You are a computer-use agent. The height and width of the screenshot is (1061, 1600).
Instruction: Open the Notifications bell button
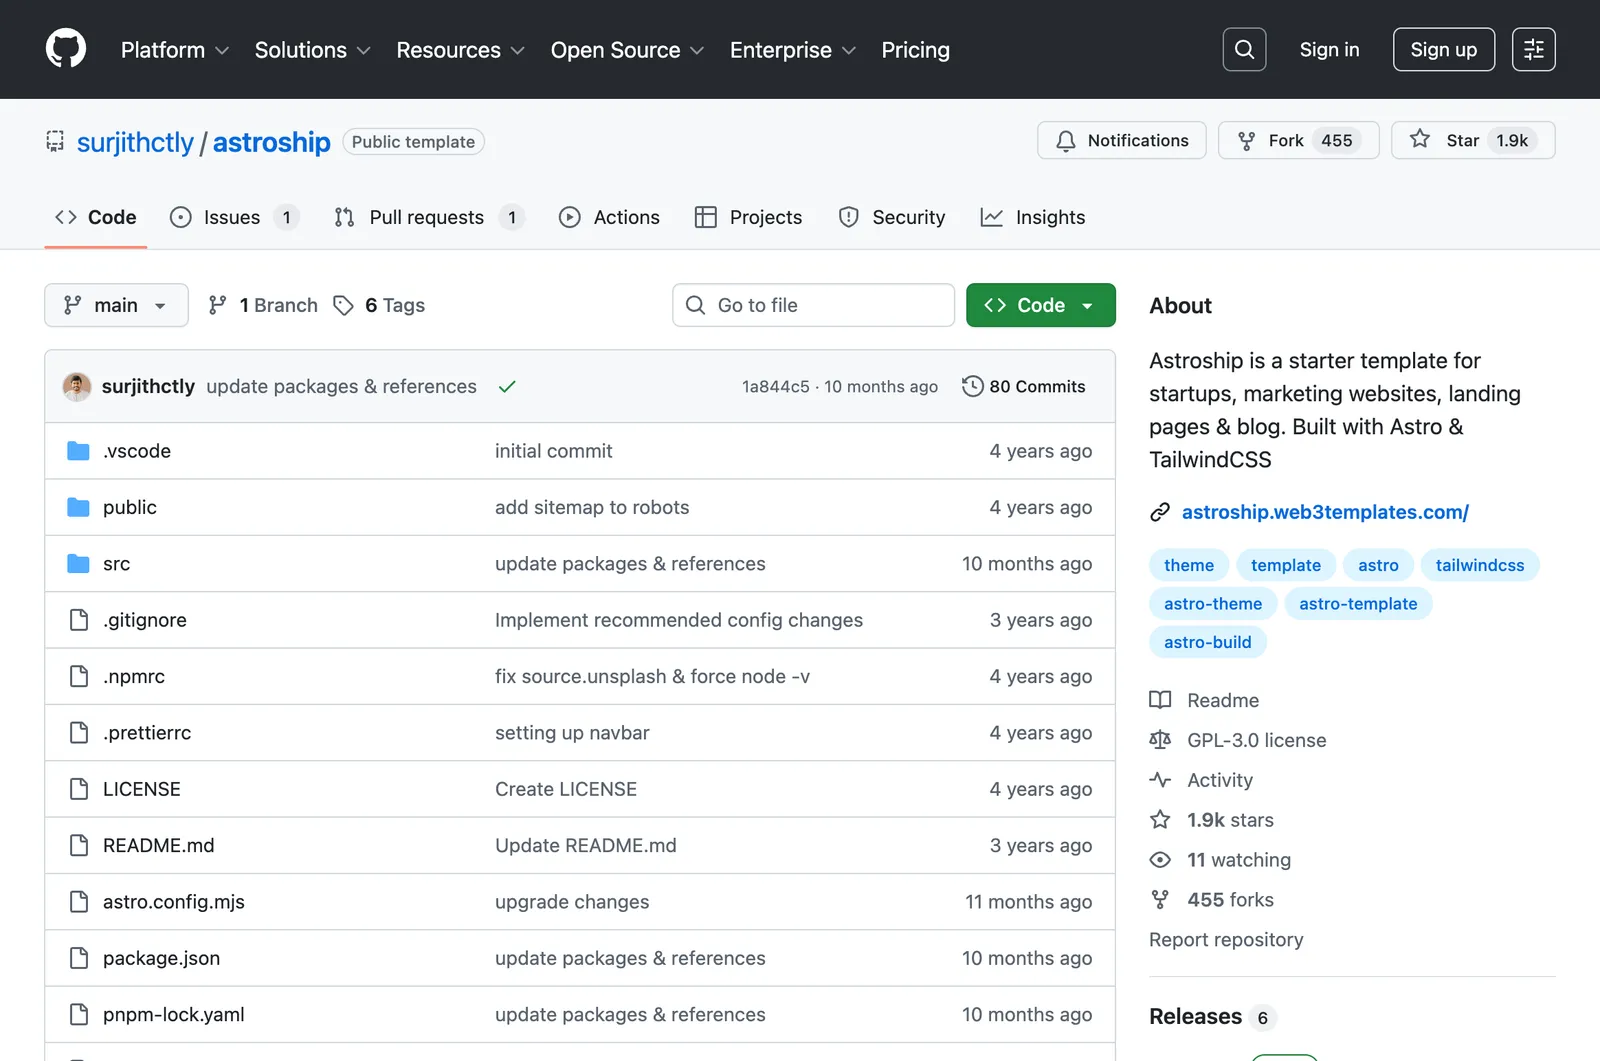pyautogui.click(x=1122, y=140)
